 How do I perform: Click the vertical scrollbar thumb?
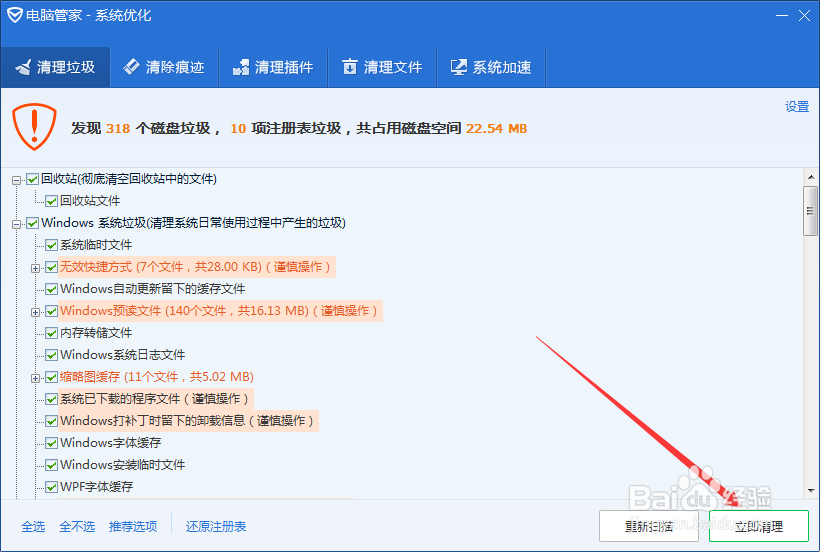click(811, 211)
